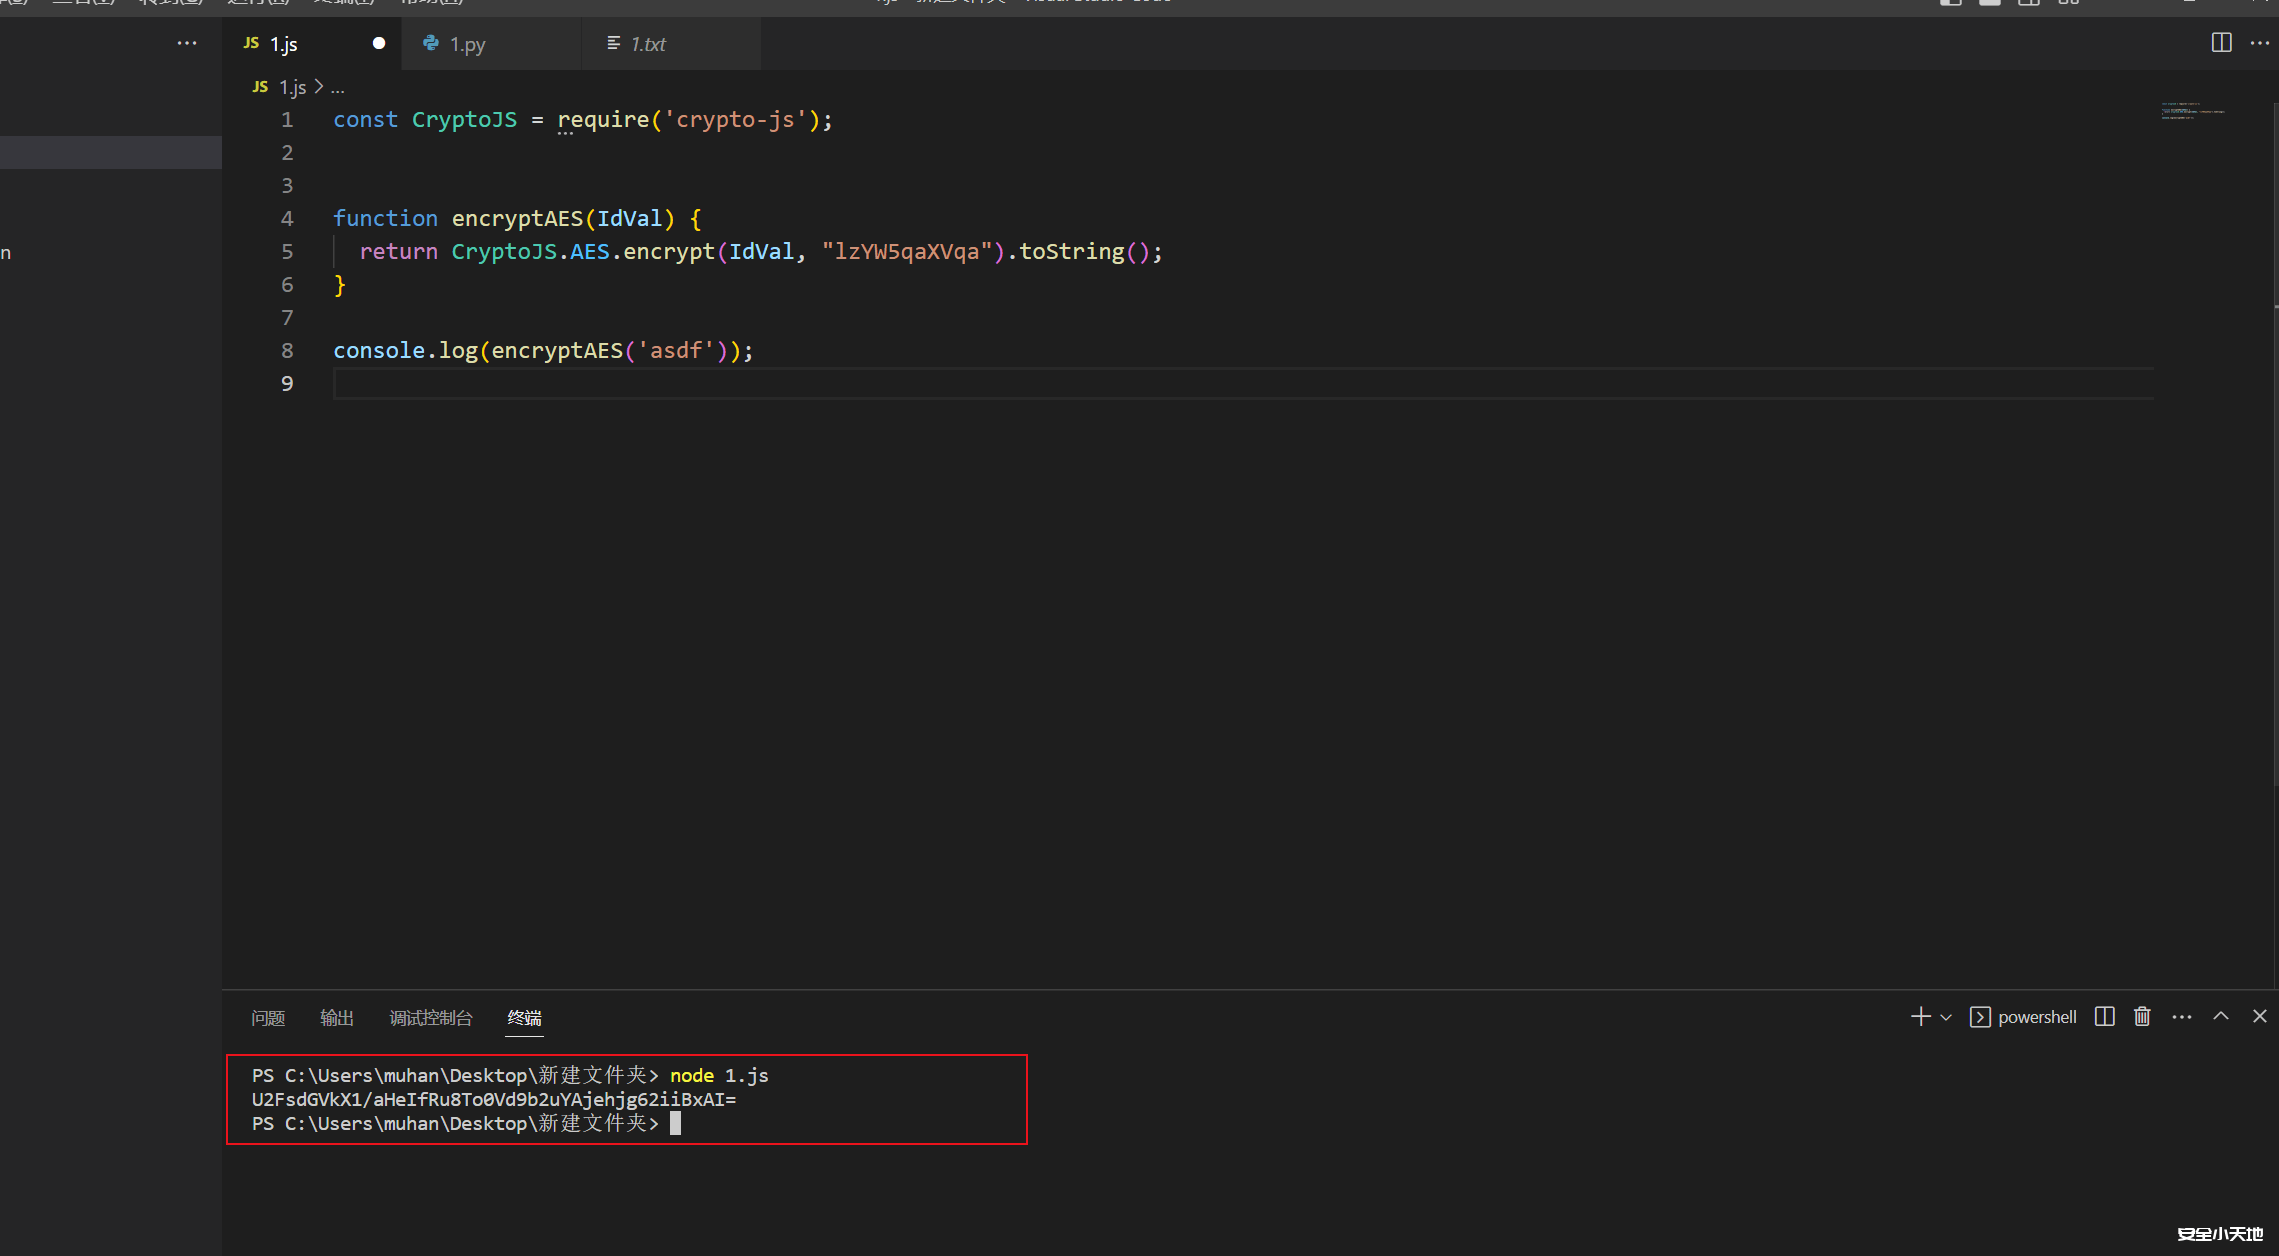
Task: Split the editor to the right
Action: 2221,43
